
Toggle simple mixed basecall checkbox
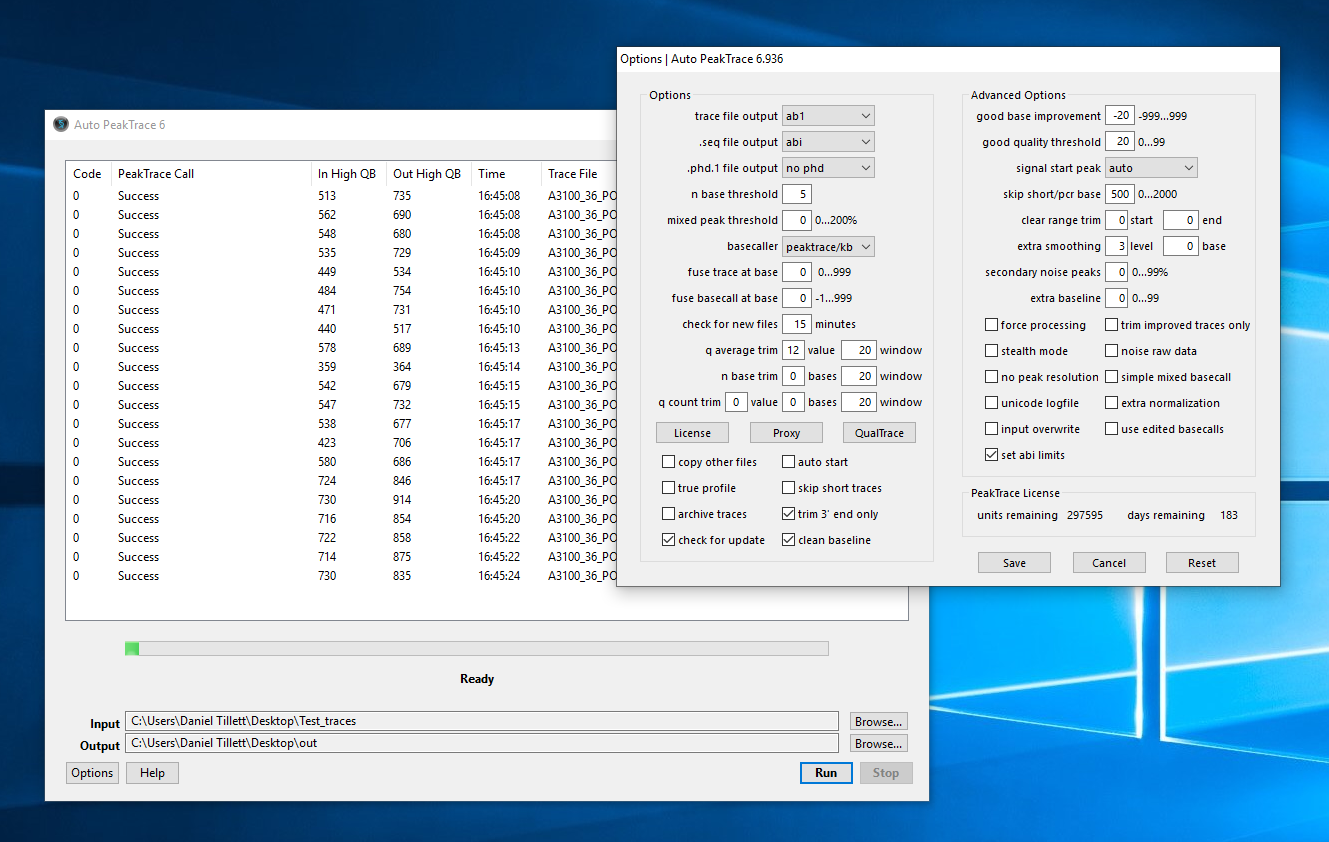(1111, 377)
